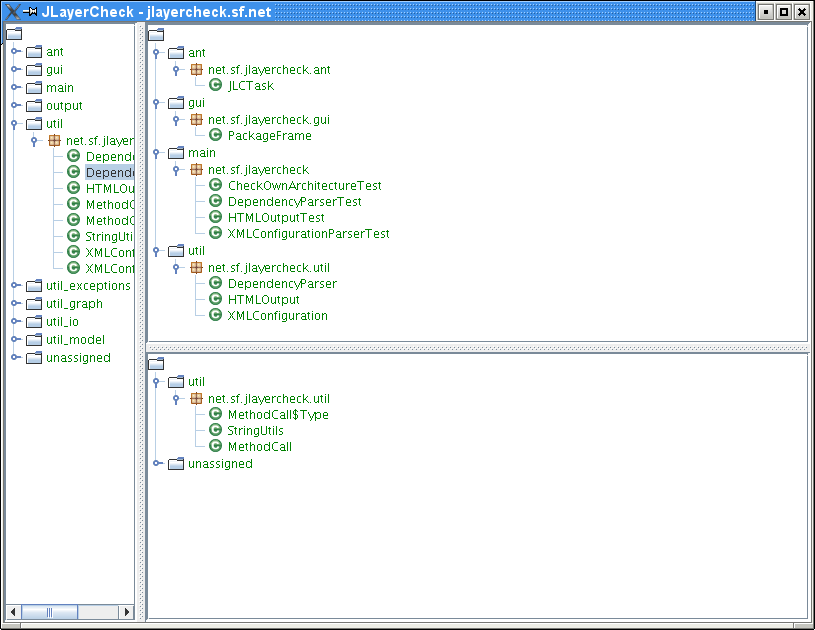Select the net.sf.jlayercheck.gui package label

point(269,120)
